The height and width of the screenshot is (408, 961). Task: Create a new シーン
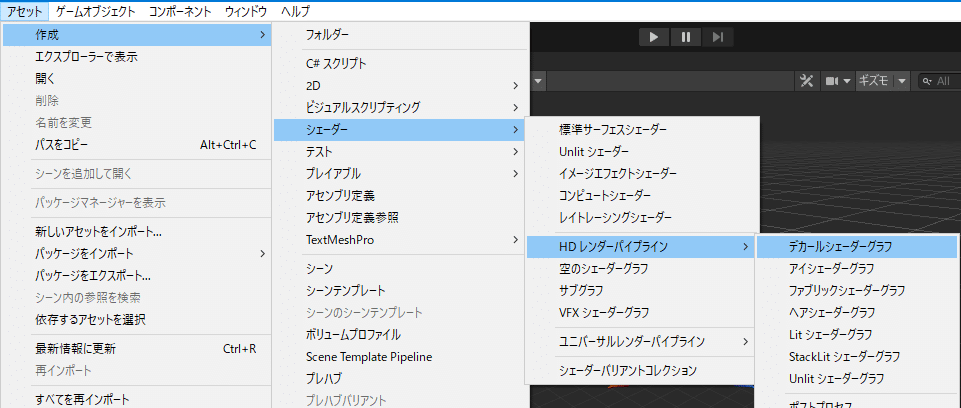400,268
